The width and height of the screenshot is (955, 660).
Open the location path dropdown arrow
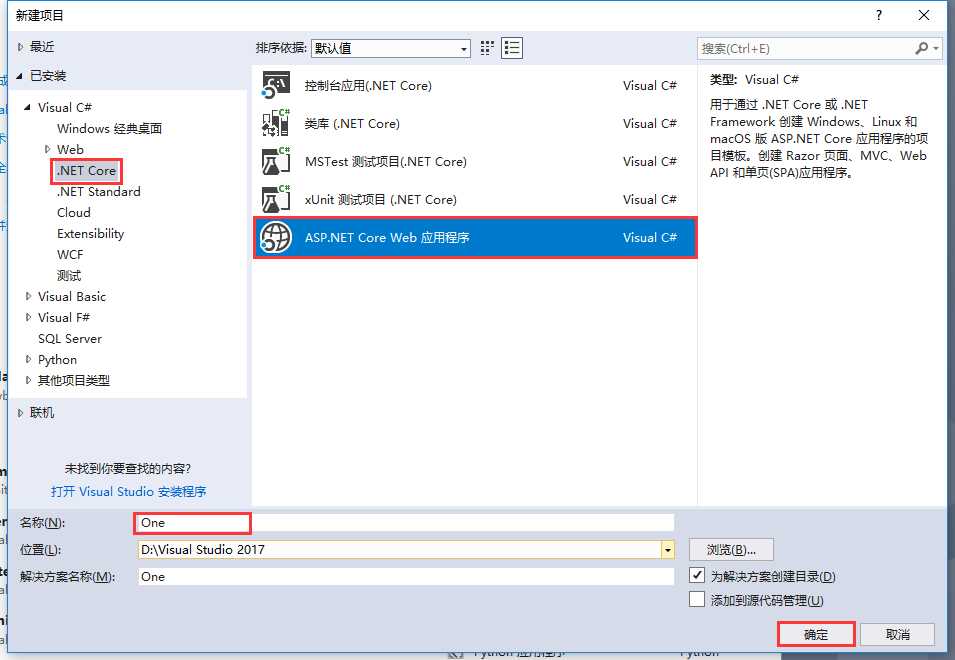[x=668, y=550]
